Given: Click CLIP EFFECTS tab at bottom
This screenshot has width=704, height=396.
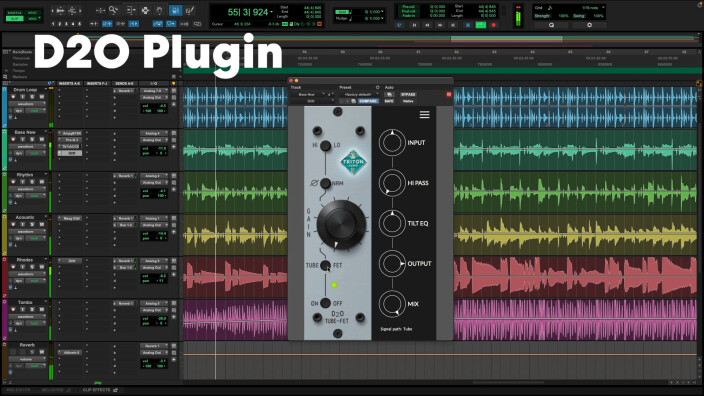Looking at the screenshot, I should tap(96, 390).
